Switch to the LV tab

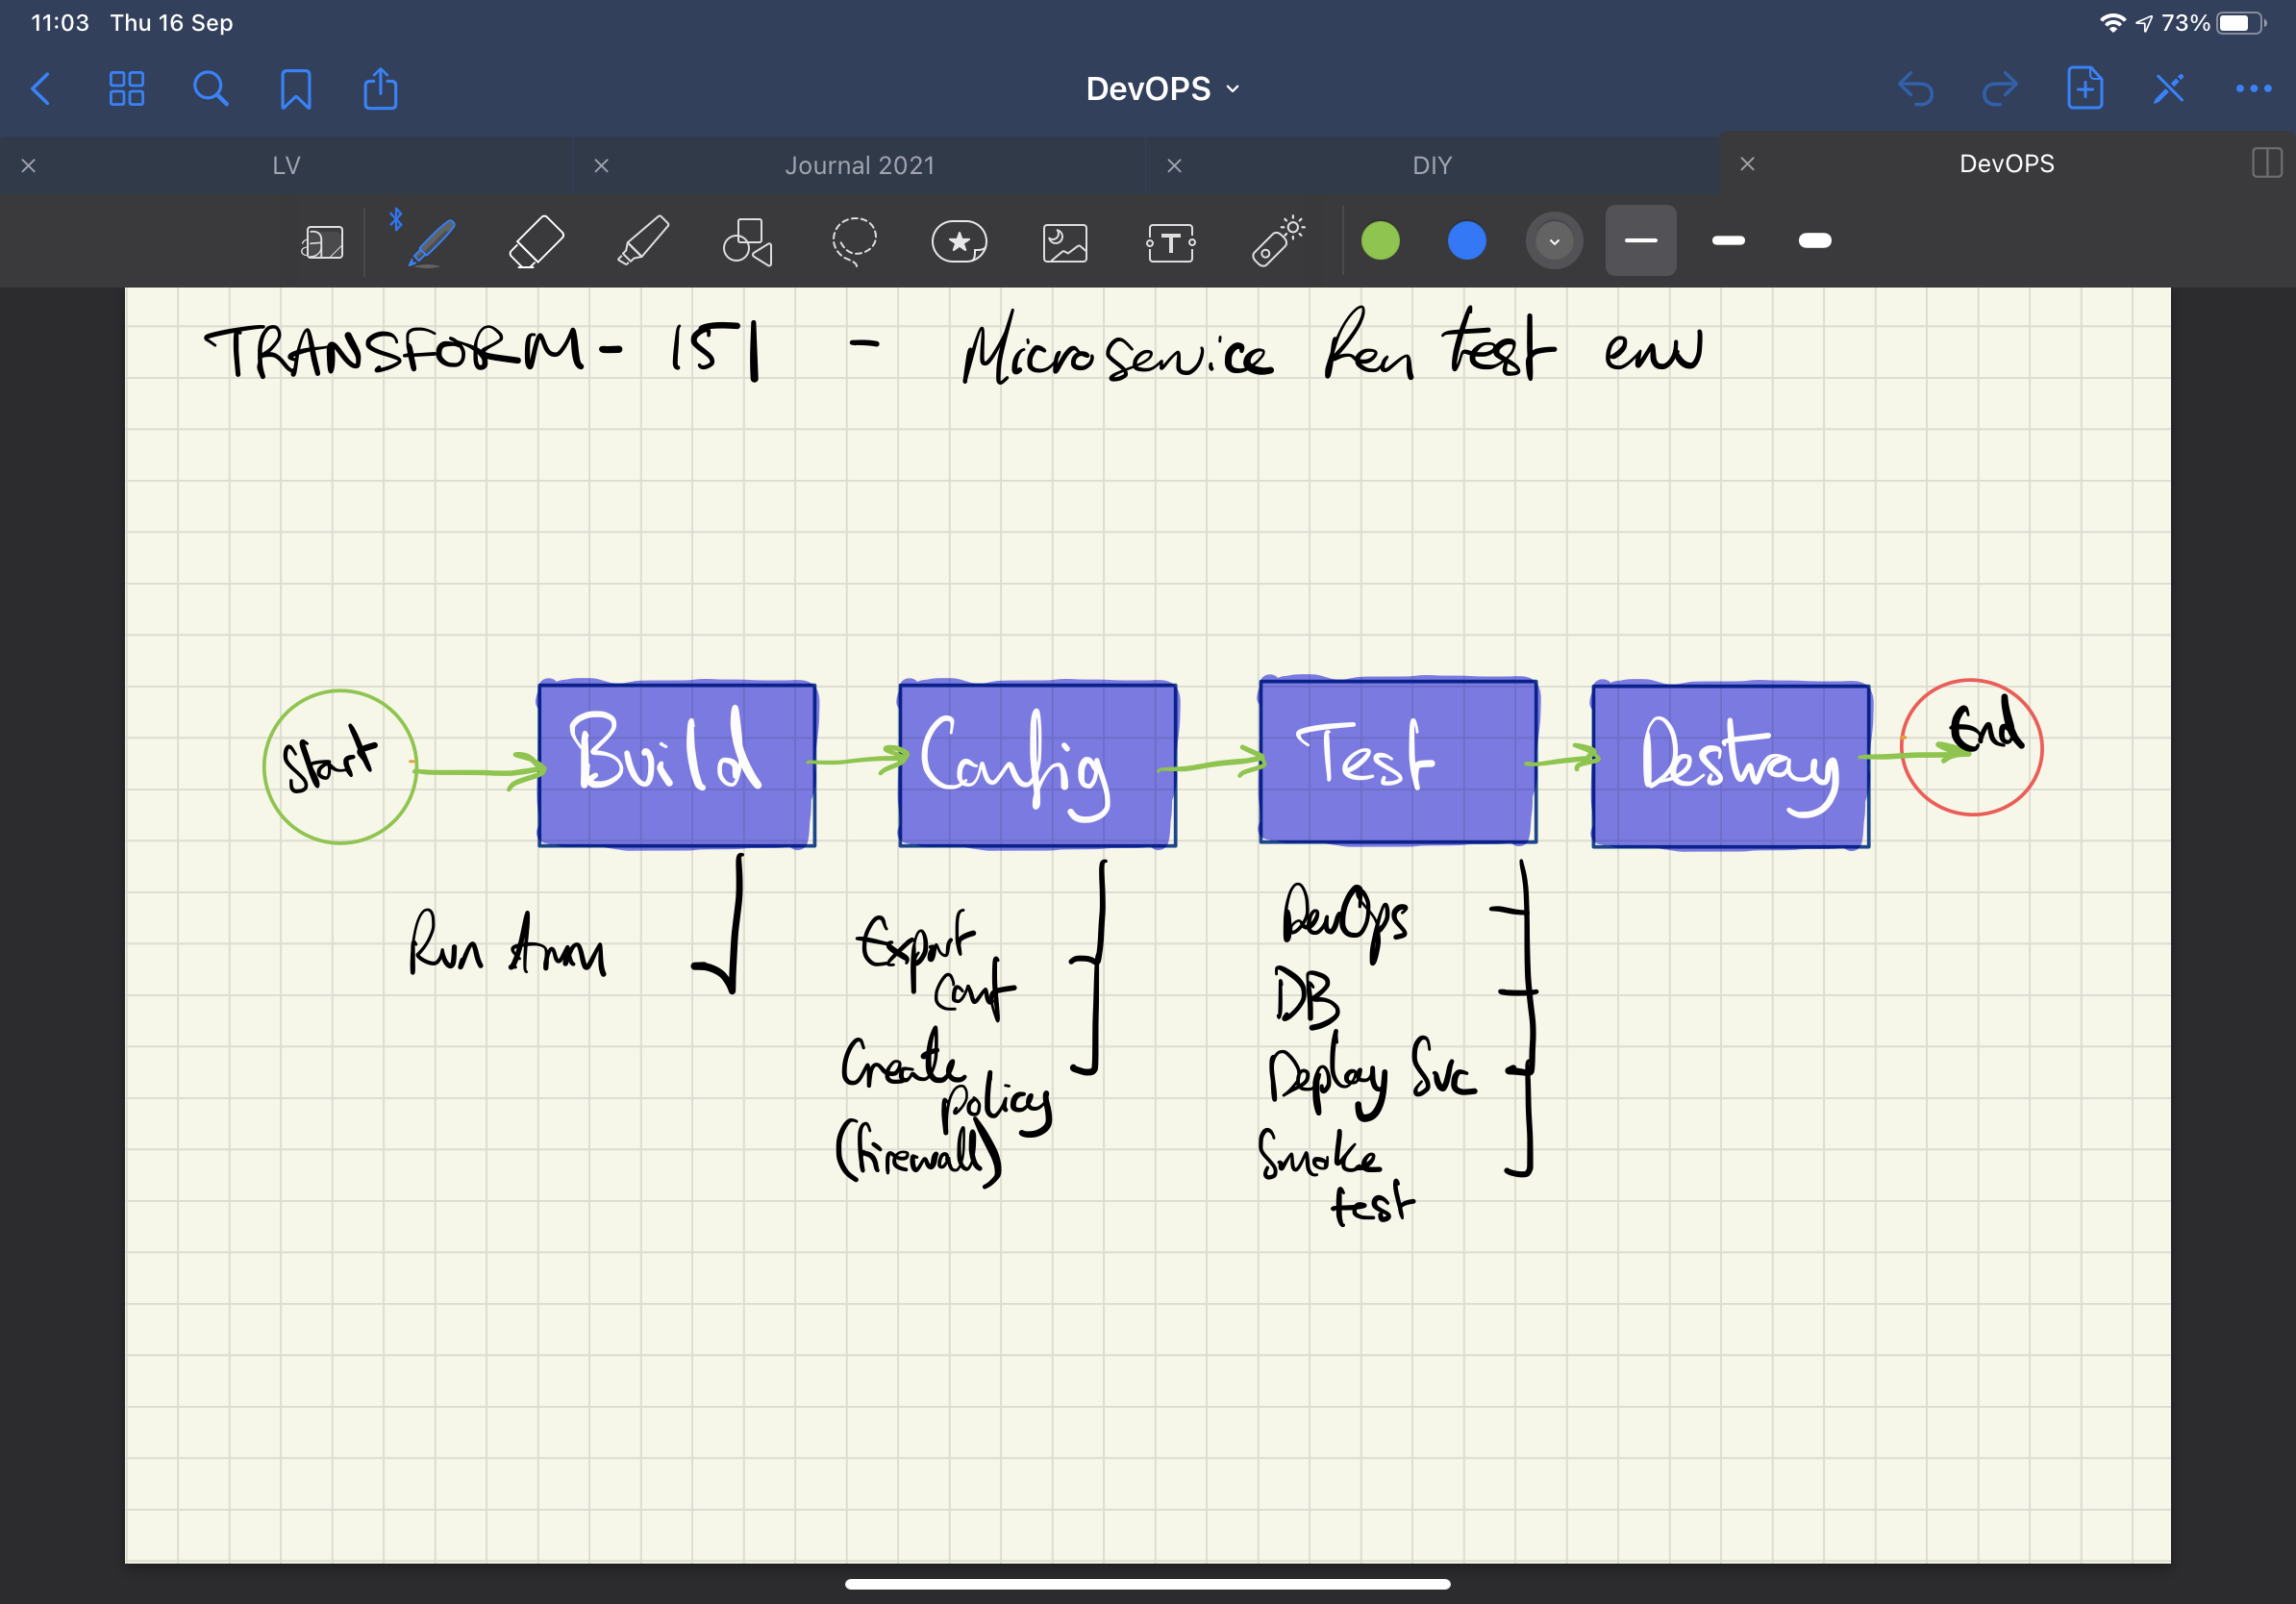click(287, 165)
